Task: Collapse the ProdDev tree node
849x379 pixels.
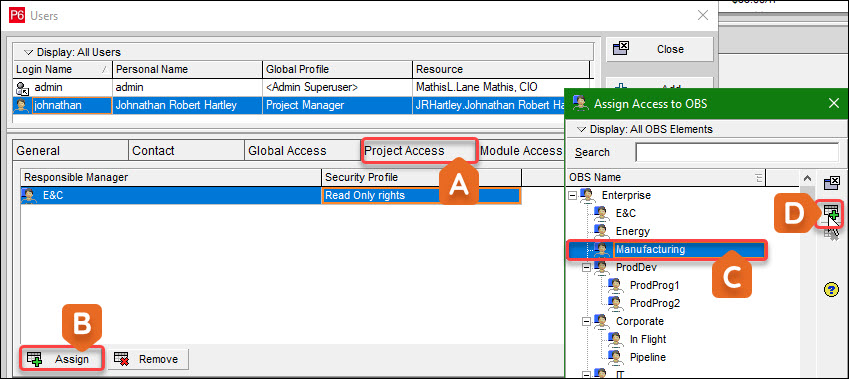Action: [586, 267]
